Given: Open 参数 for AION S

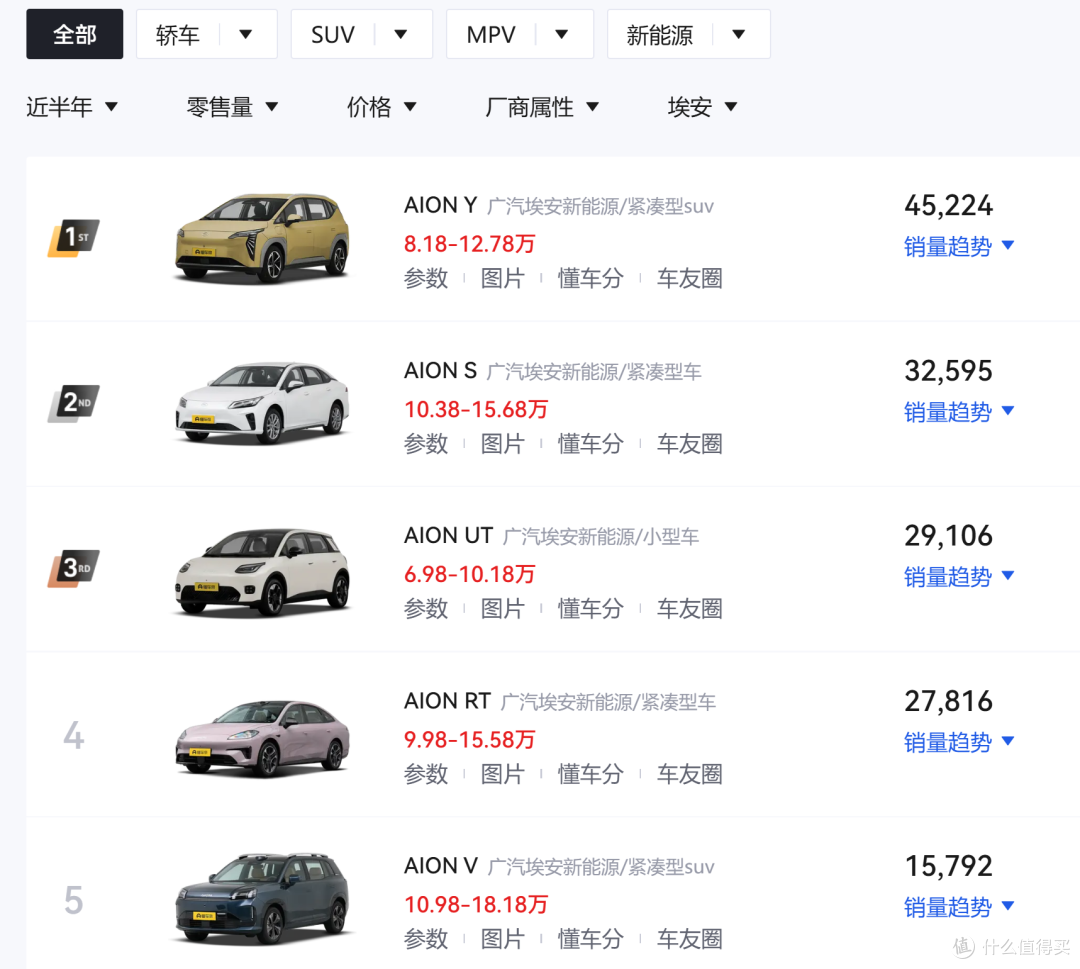Looking at the screenshot, I should (426, 444).
